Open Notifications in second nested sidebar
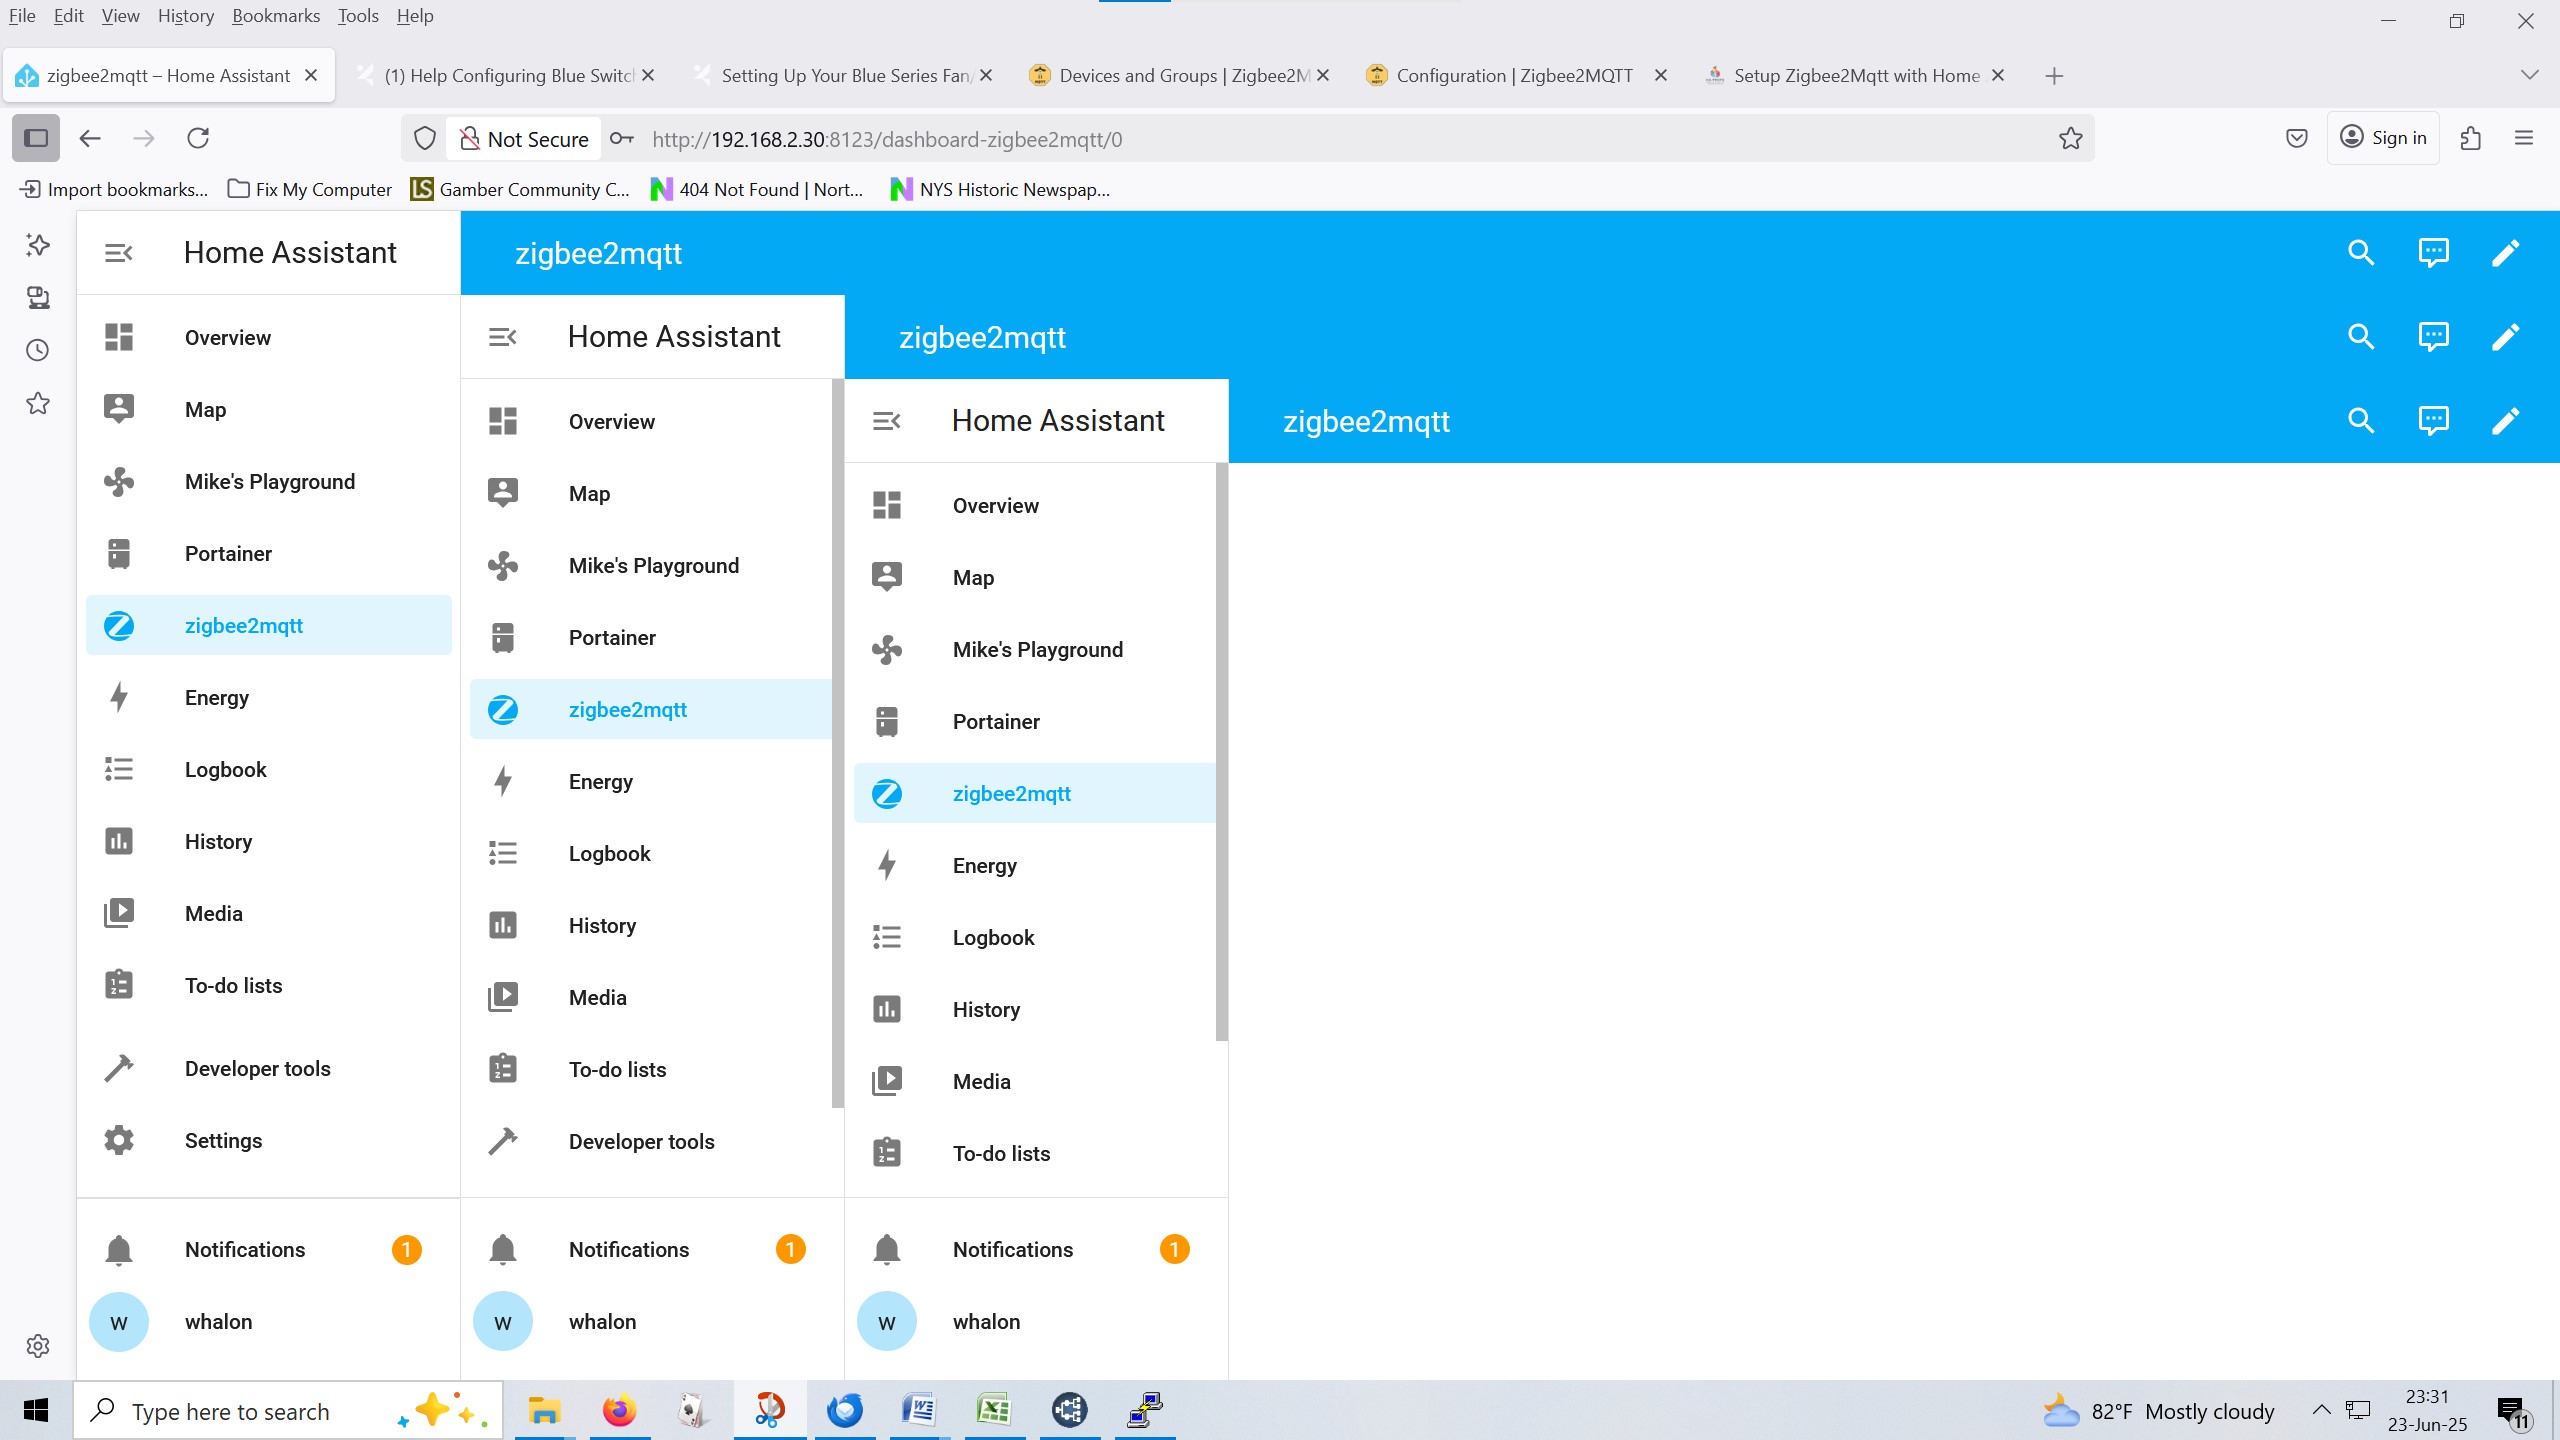 [652, 1249]
